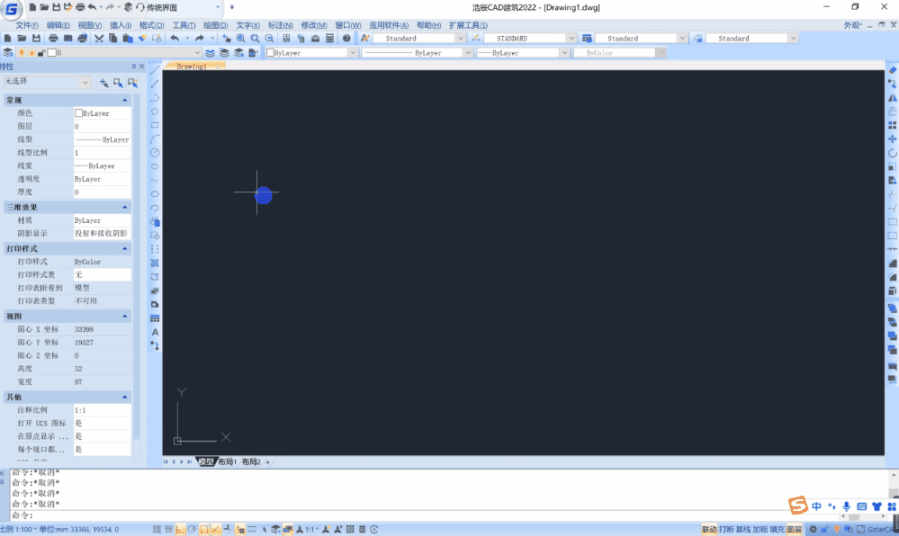Toggle the 图层 status bar button
This screenshot has width=899, height=536.
tap(794, 529)
